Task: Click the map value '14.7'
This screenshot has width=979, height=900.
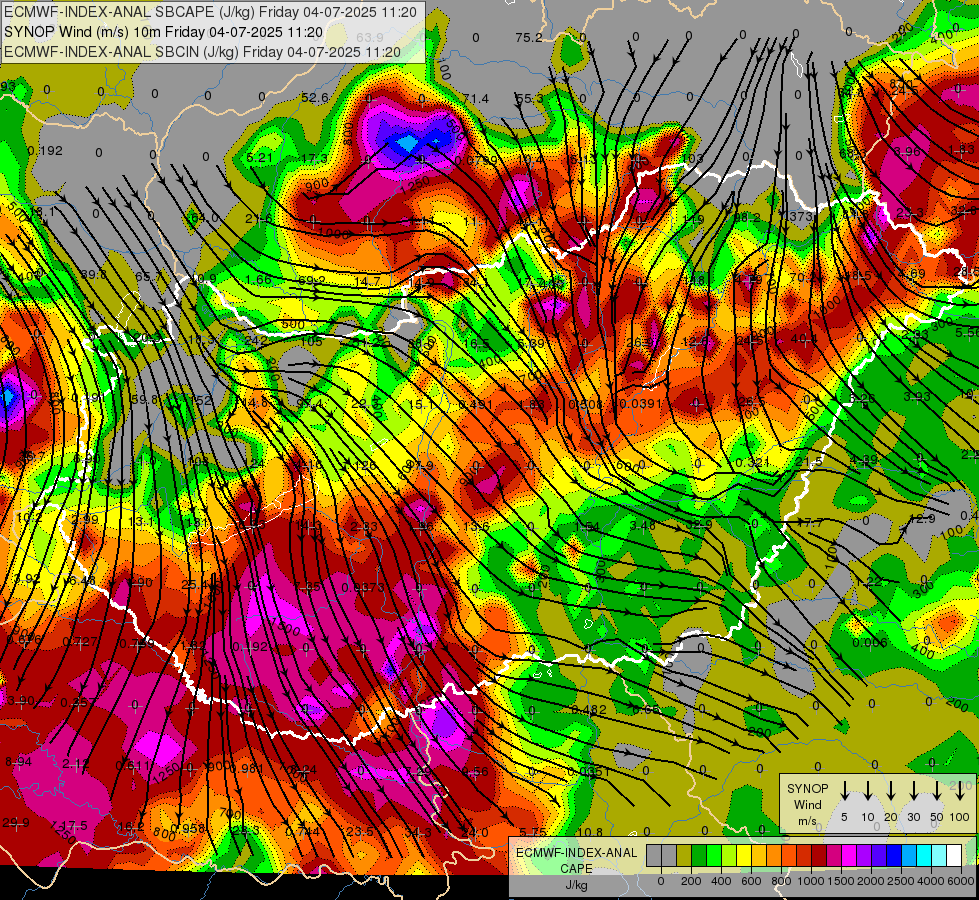Action: tap(368, 282)
